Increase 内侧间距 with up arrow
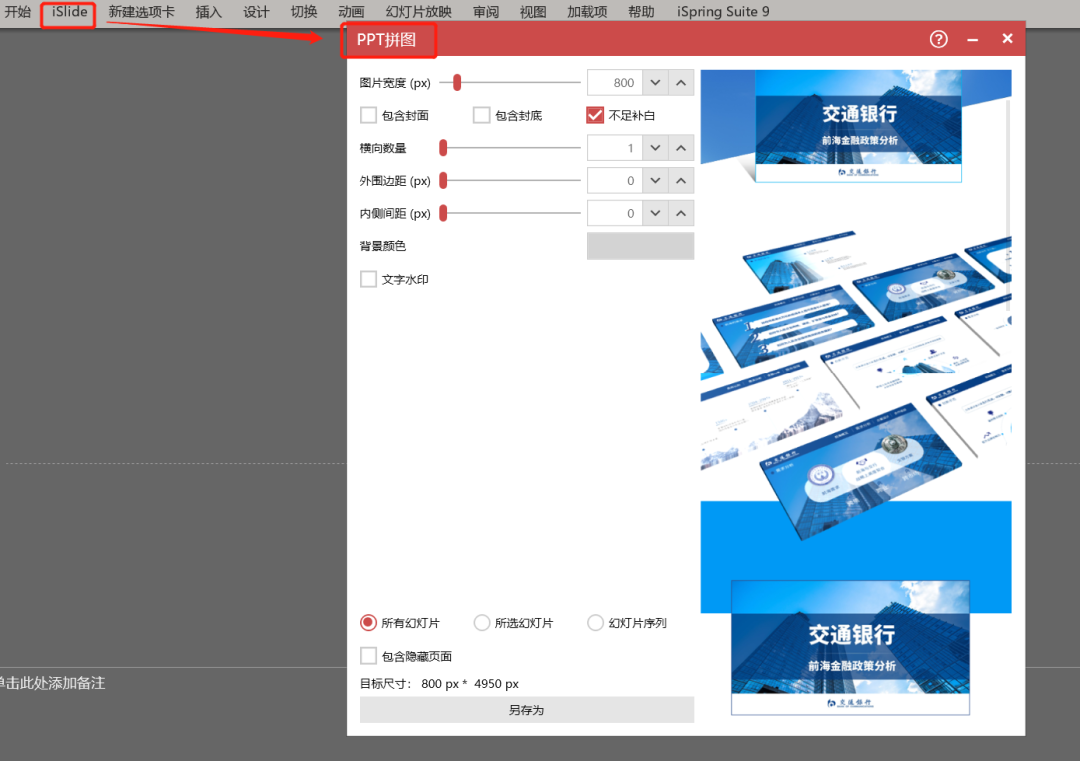1080x761 pixels. click(x=681, y=213)
